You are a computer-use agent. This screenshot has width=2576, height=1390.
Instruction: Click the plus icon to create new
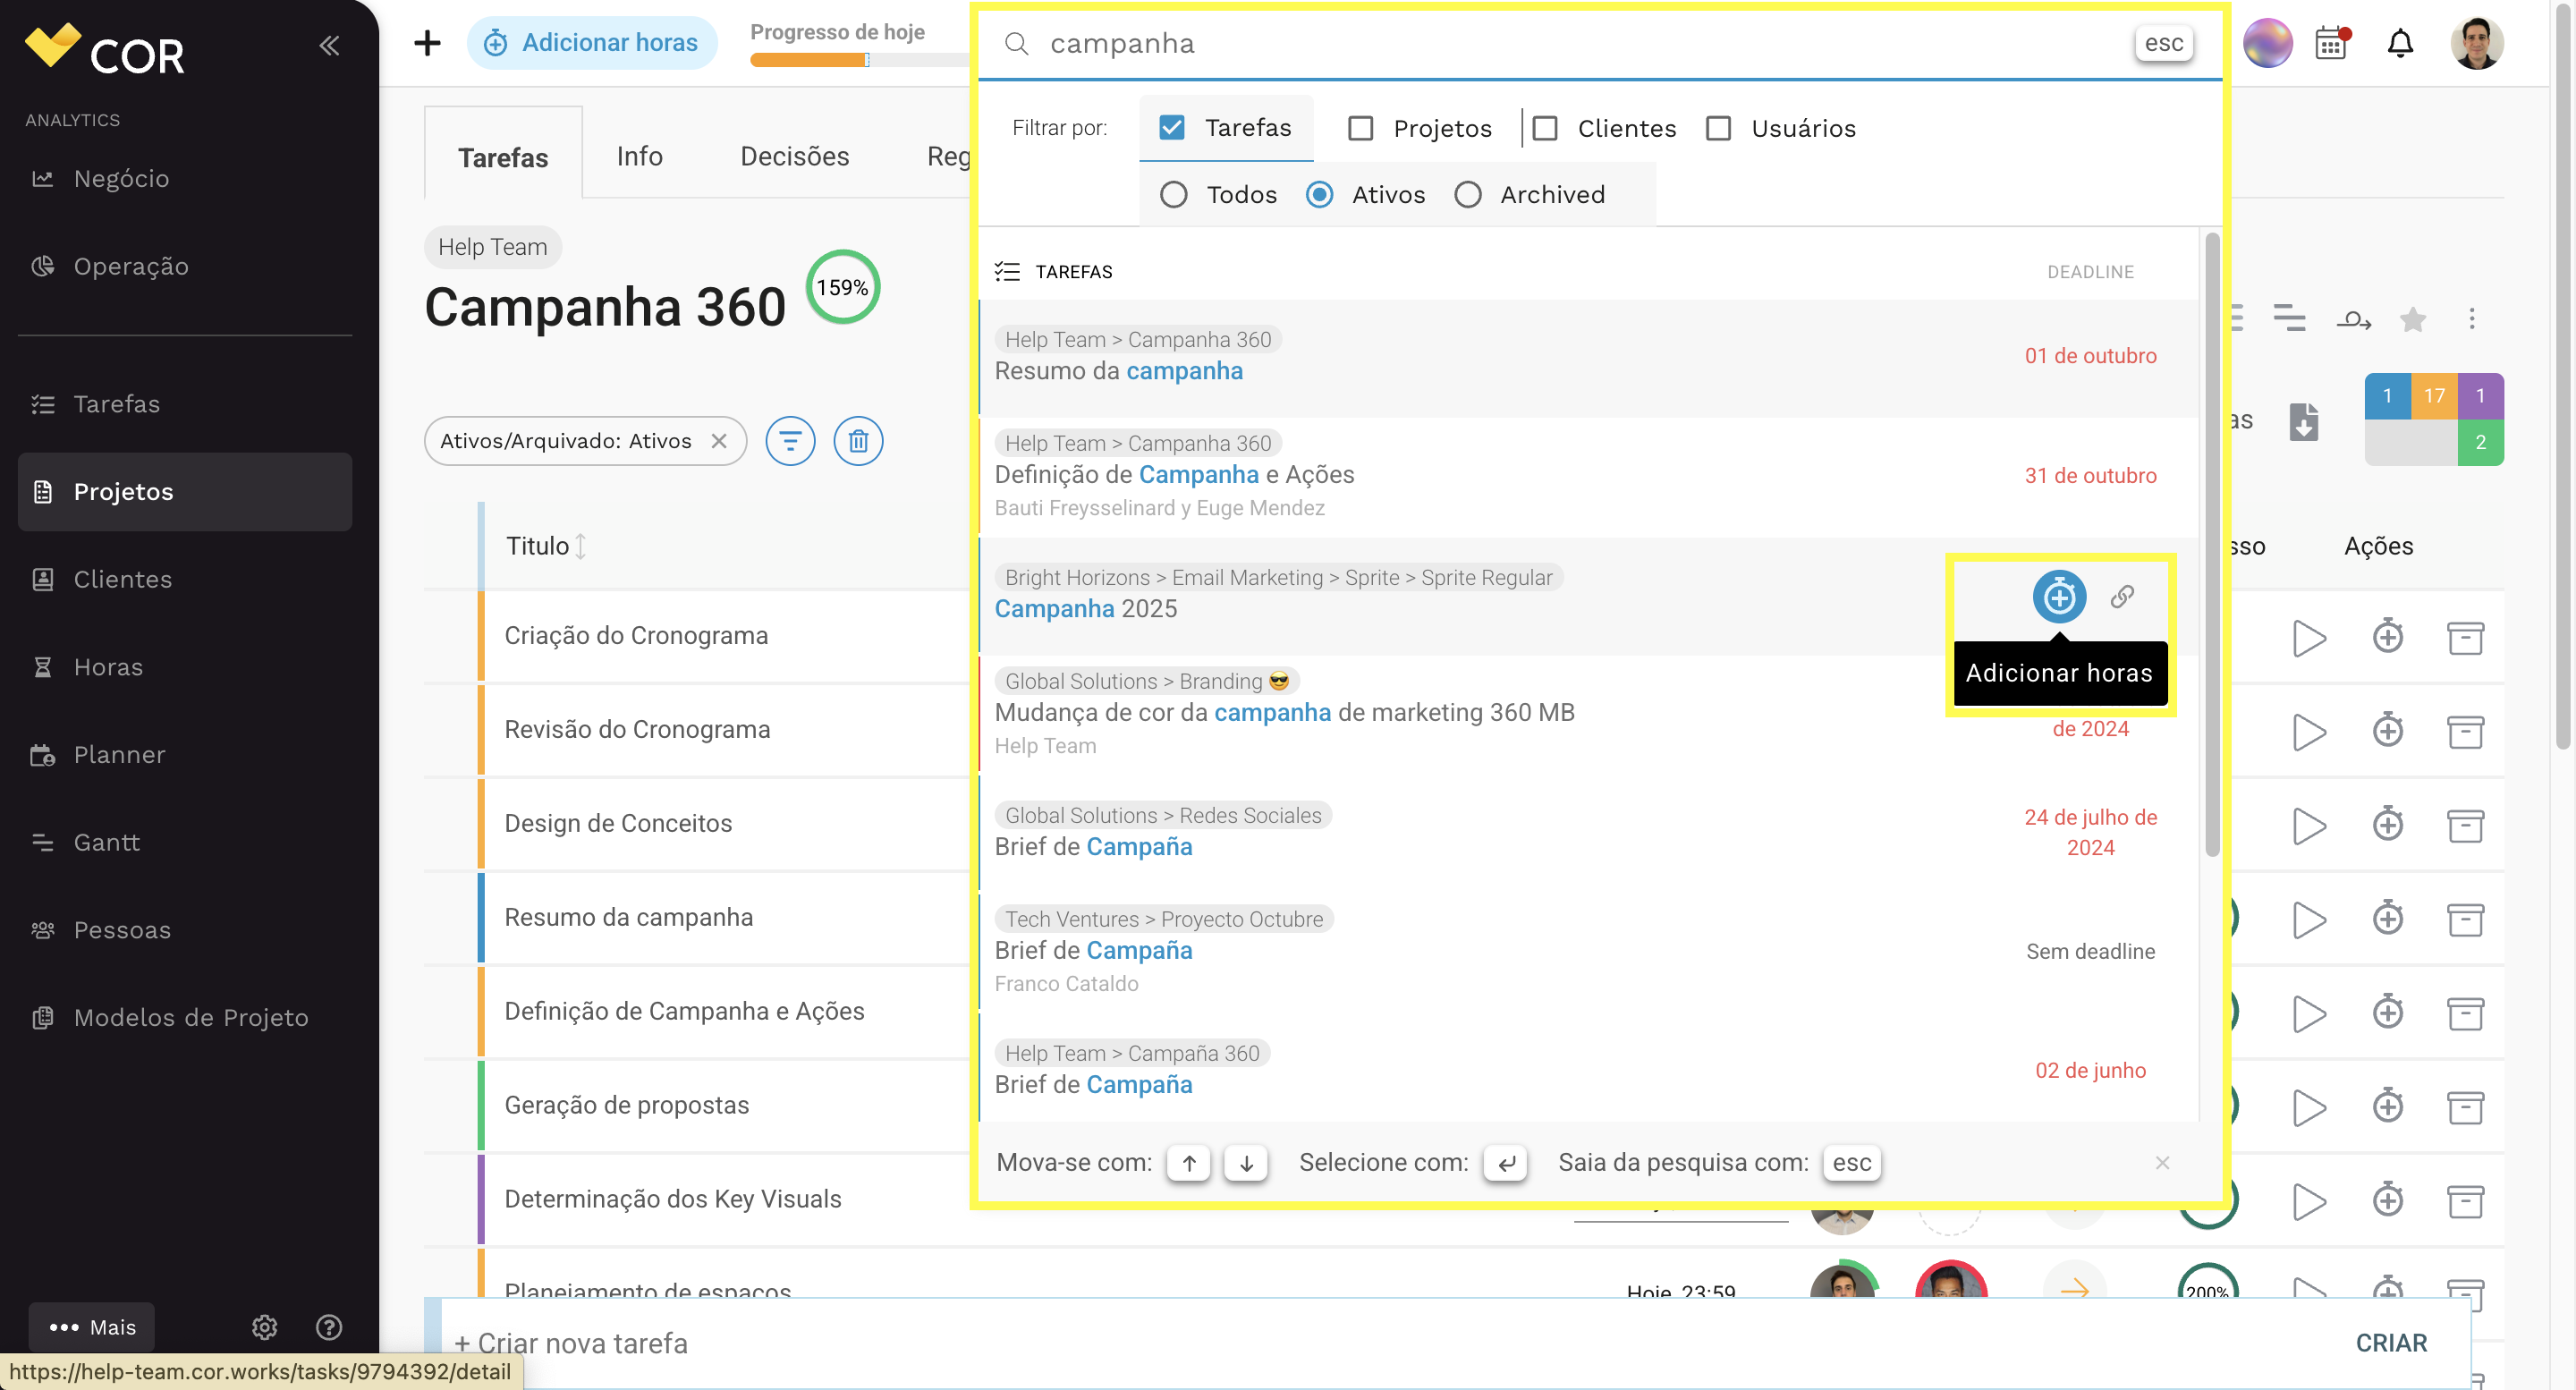[x=427, y=43]
